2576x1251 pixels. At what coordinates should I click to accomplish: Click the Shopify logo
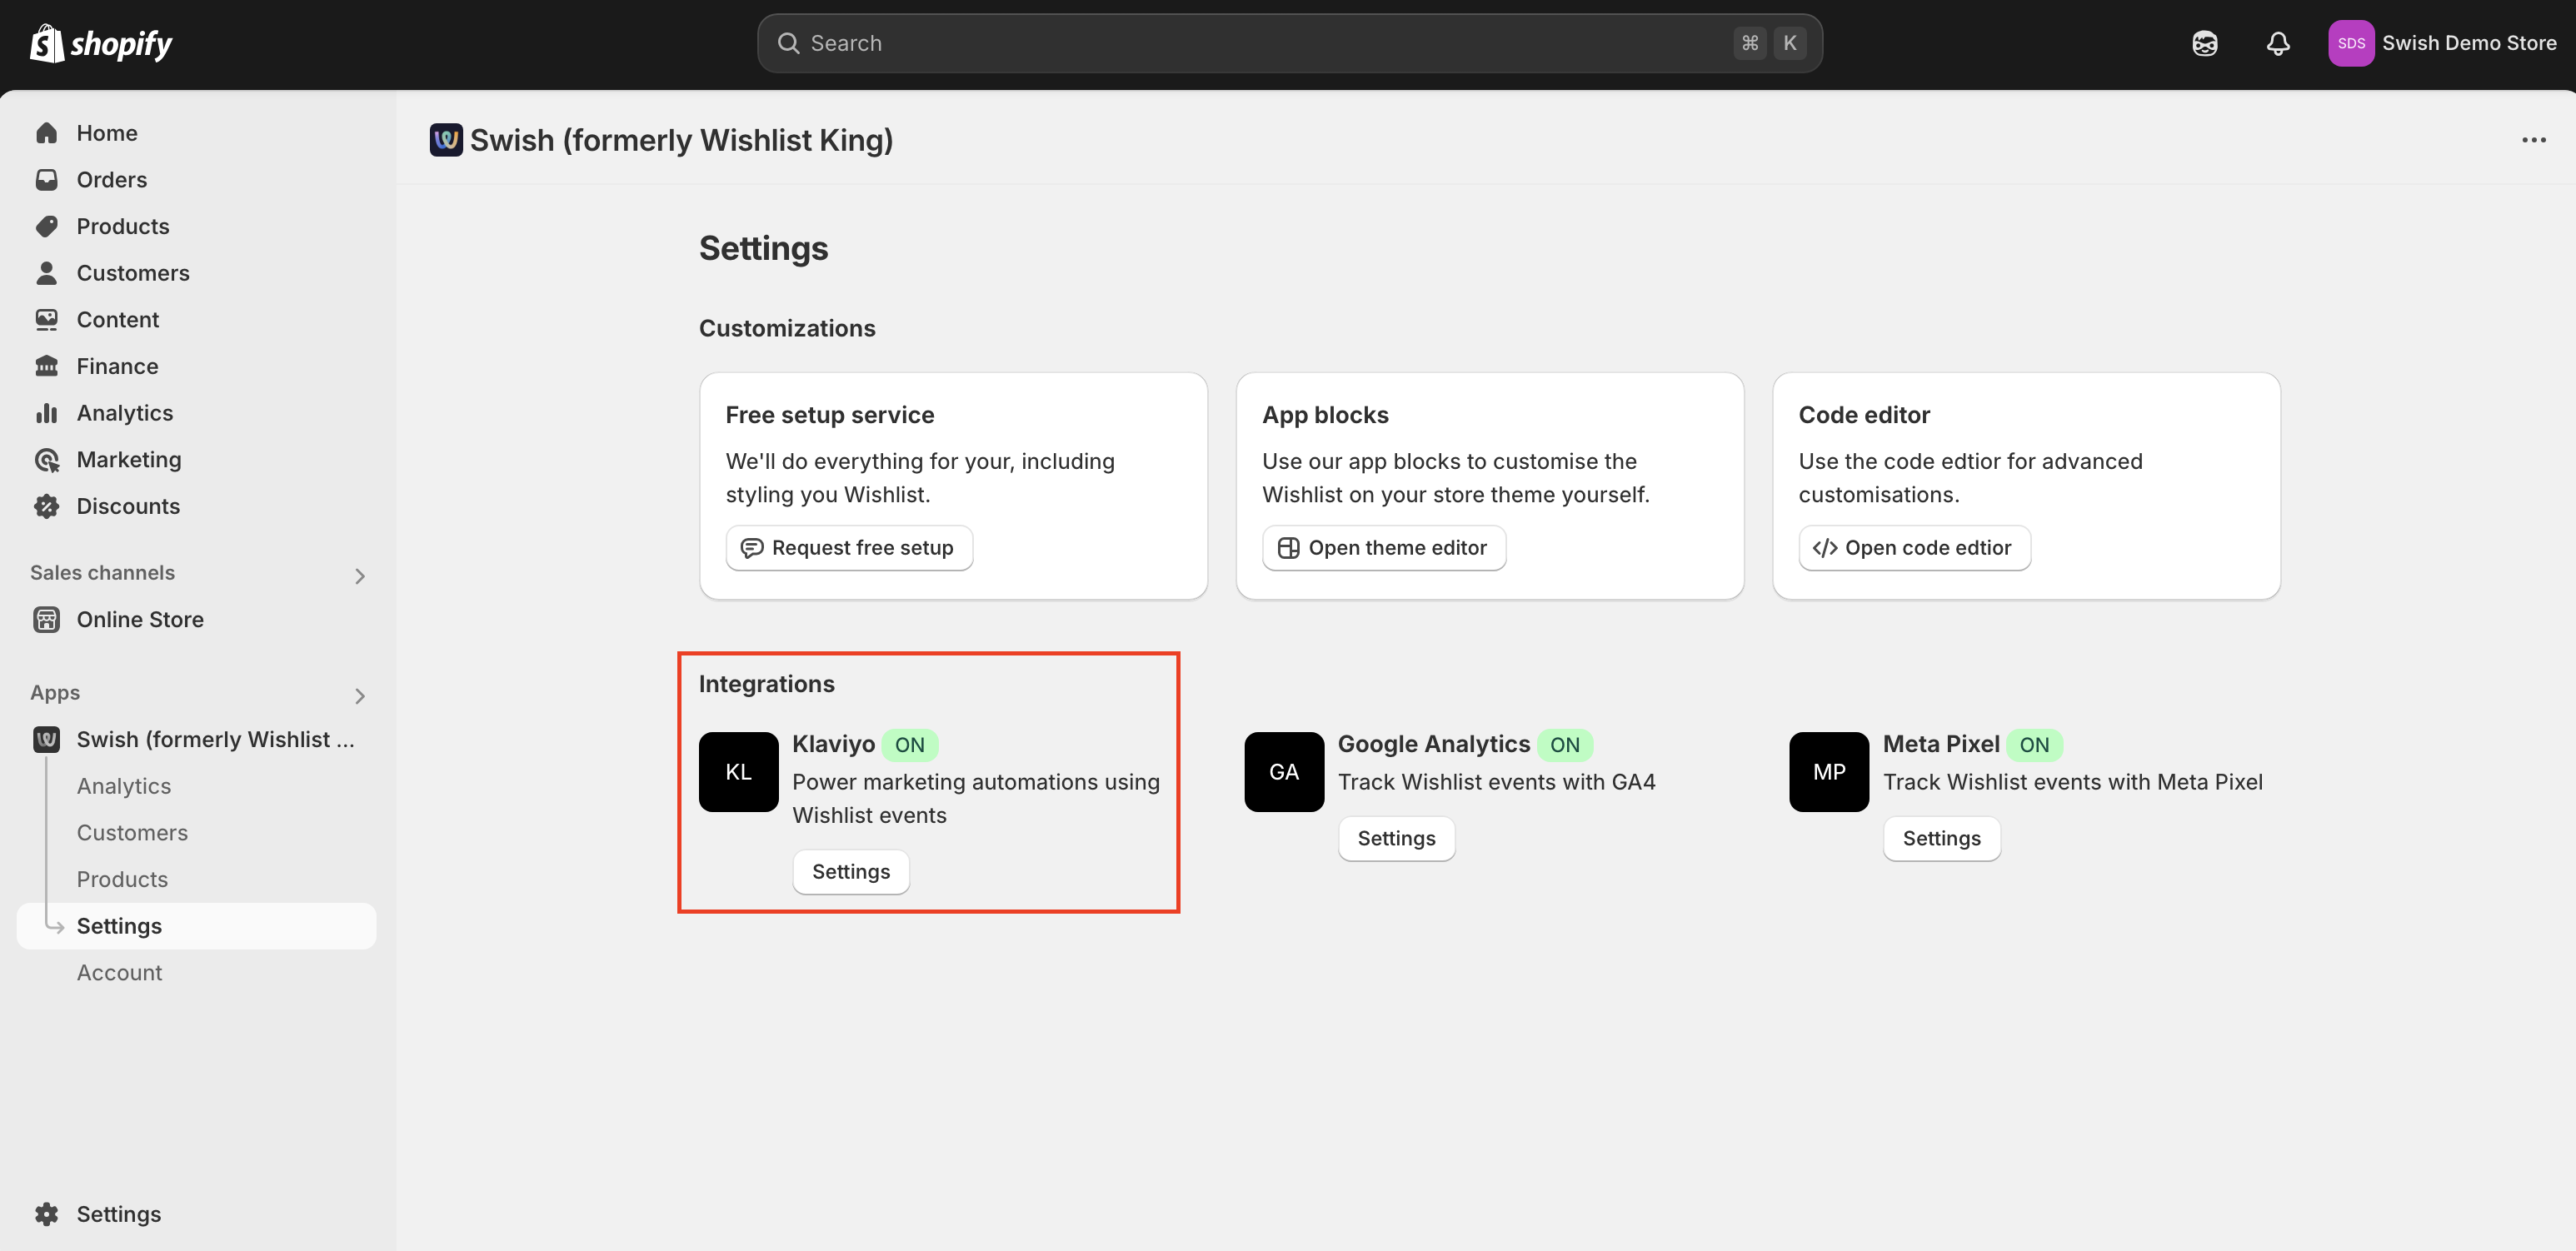(x=101, y=43)
